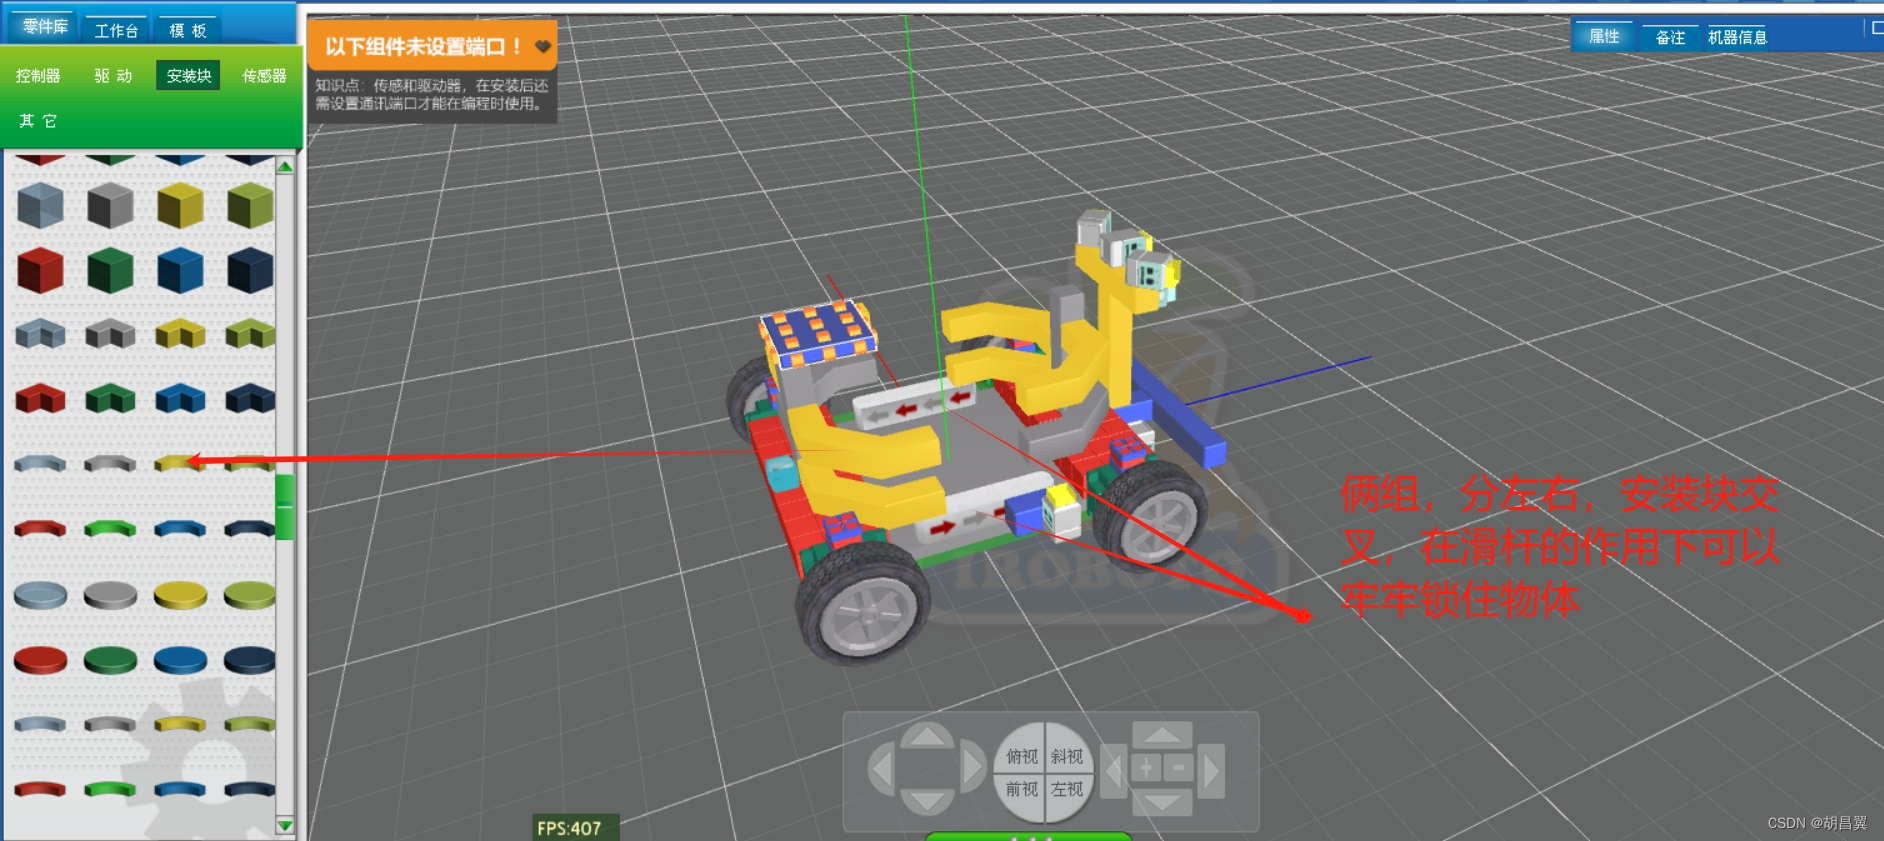Open the 机器信息 tab
This screenshot has height=841, width=1884.
click(x=1737, y=37)
